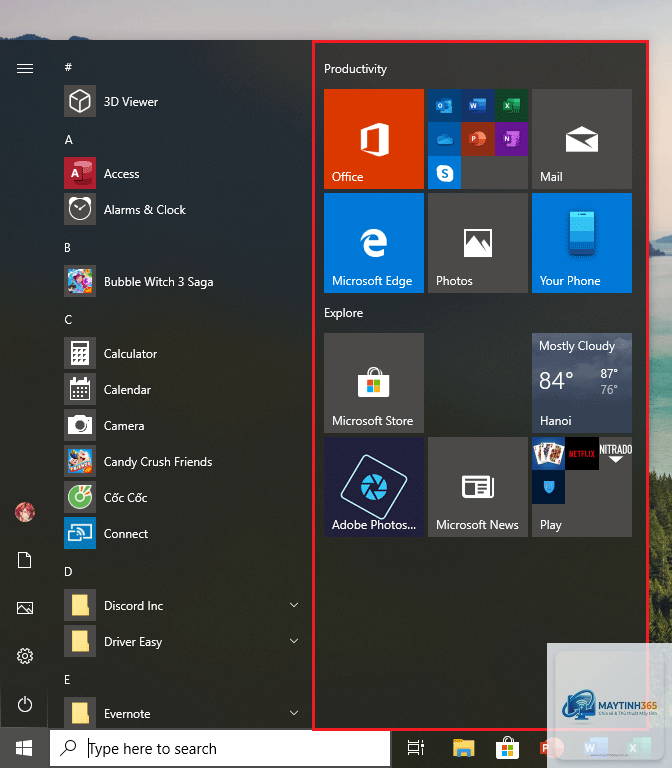Open Candy Crush Friends

[x=181, y=461]
